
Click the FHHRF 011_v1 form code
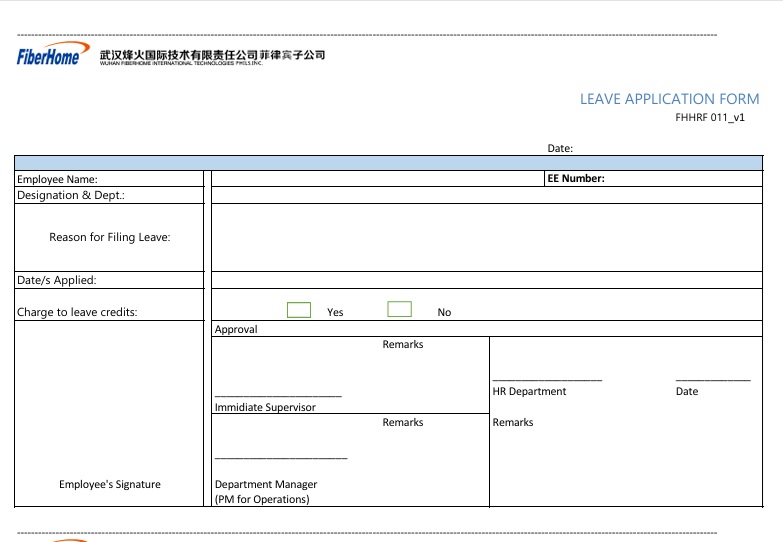pyautogui.click(x=710, y=117)
